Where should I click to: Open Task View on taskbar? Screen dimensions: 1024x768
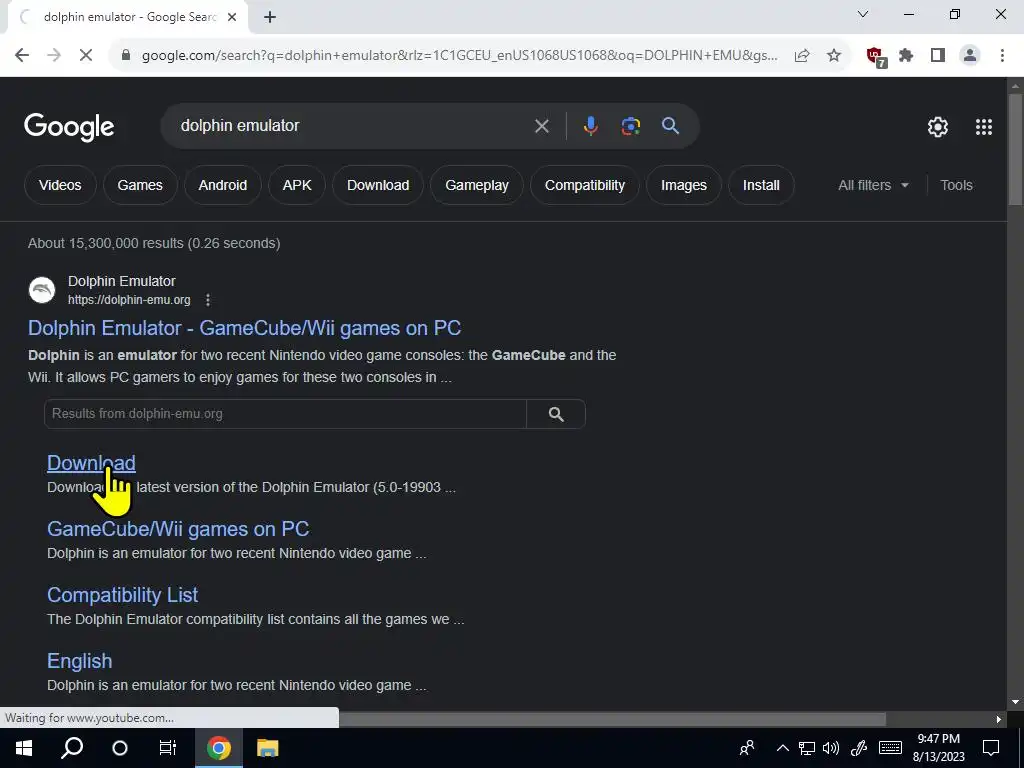pos(168,748)
